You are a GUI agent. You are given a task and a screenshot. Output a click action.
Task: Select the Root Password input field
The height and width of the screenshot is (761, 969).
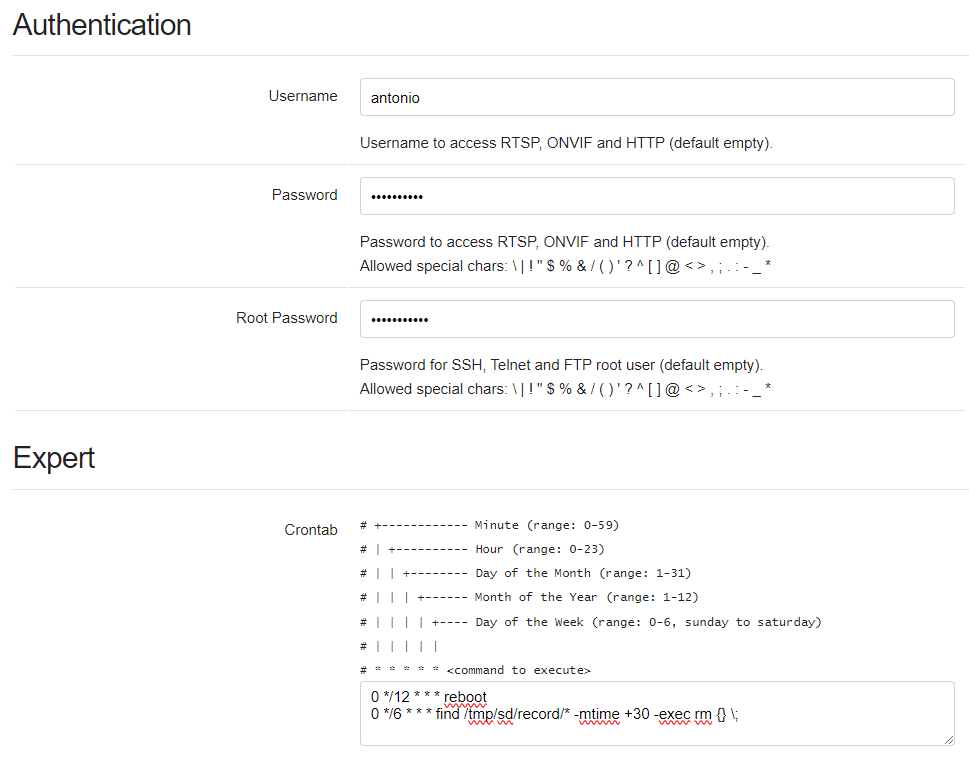(656, 319)
